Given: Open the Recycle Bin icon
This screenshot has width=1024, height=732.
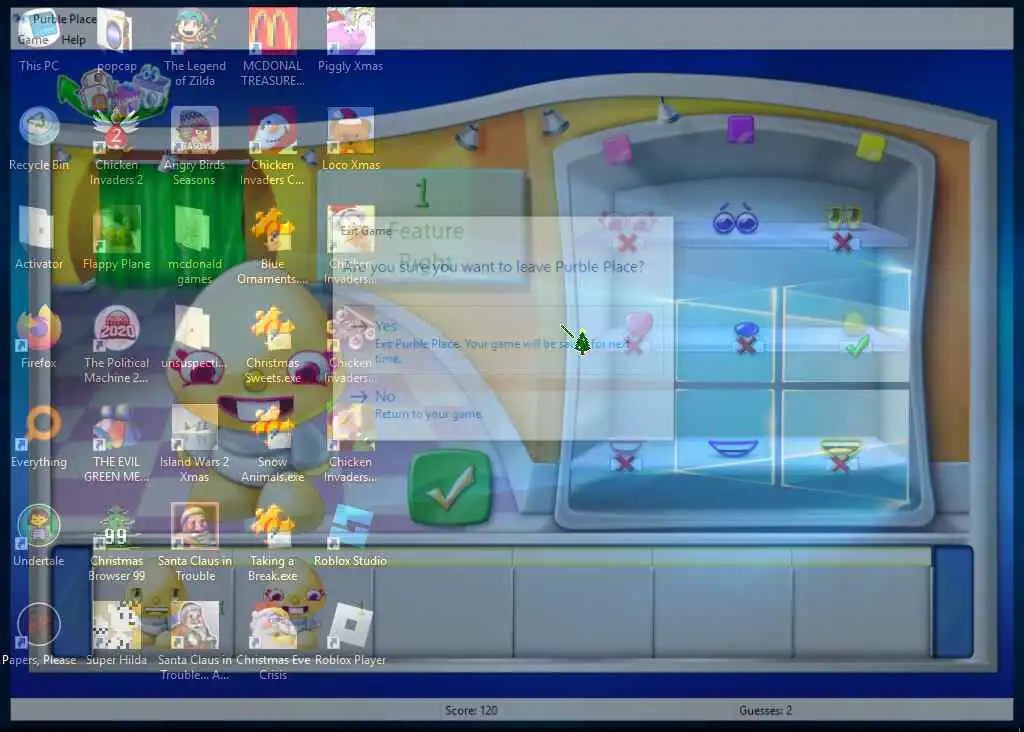Looking at the screenshot, I should click(x=39, y=138).
